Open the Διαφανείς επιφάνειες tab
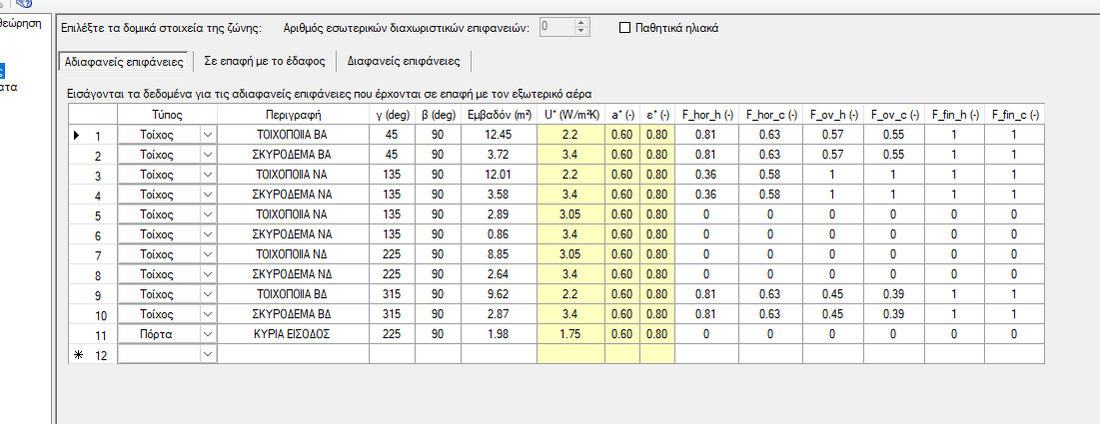1100x424 pixels. click(403, 61)
